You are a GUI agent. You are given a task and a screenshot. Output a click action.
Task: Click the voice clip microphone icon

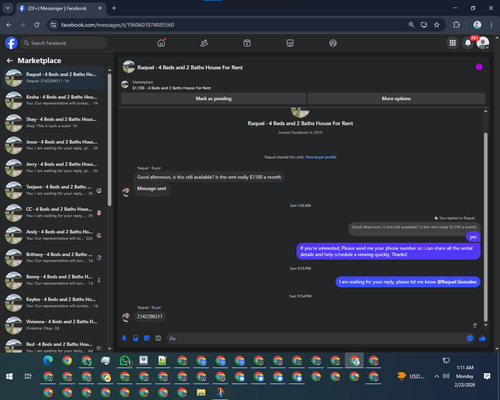tap(124, 338)
